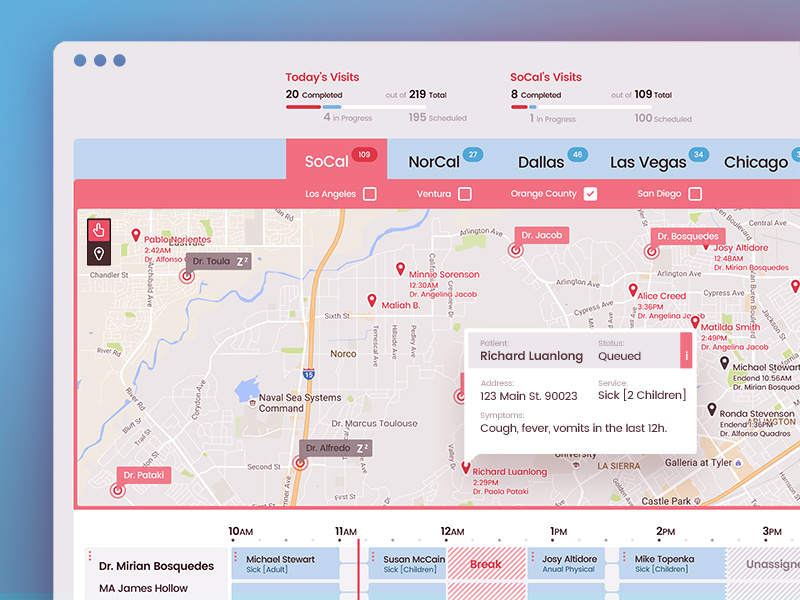Click the 100 Scheduled count
The image size is (800, 600).
point(663,118)
